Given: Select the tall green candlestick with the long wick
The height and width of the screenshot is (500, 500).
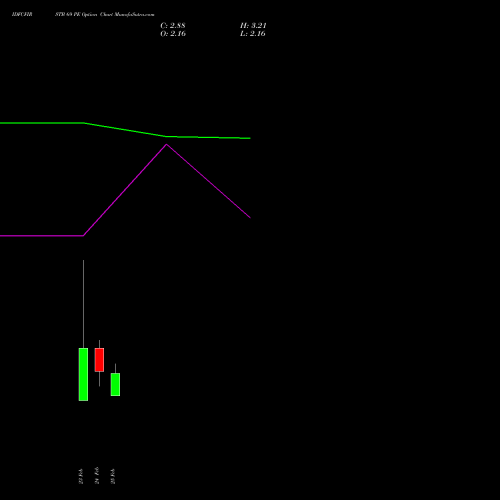Looking at the screenshot, I should coord(83,374).
